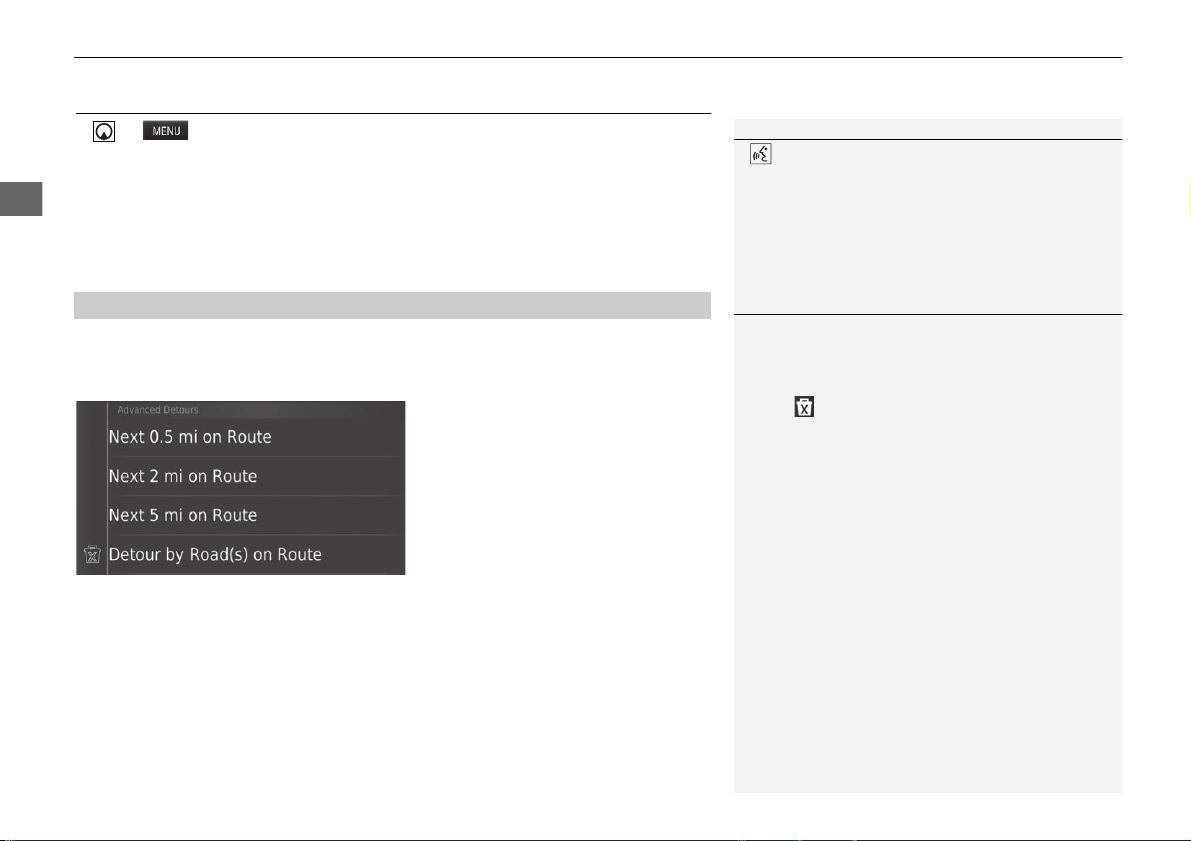Select Next 2 mi on Route
This screenshot has width=1191, height=841.
[255, 476]
